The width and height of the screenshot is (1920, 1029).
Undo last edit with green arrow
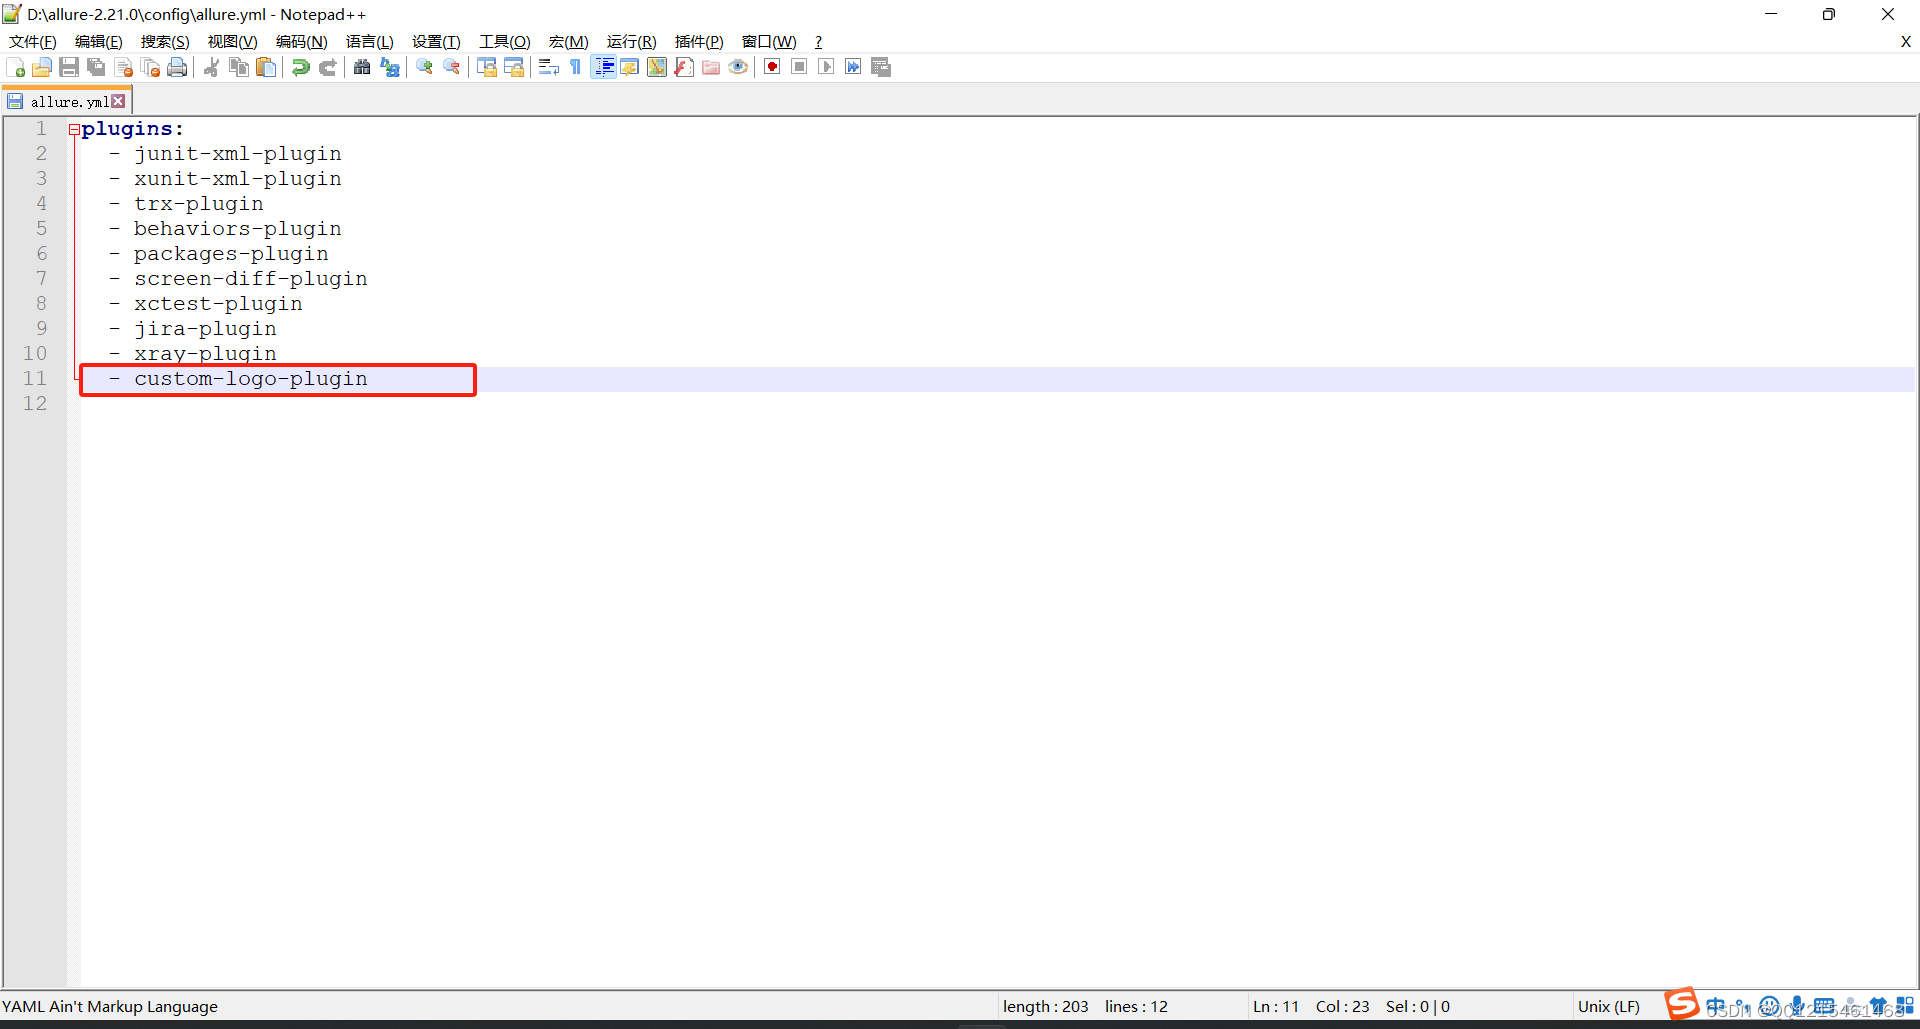pos(300,67)
